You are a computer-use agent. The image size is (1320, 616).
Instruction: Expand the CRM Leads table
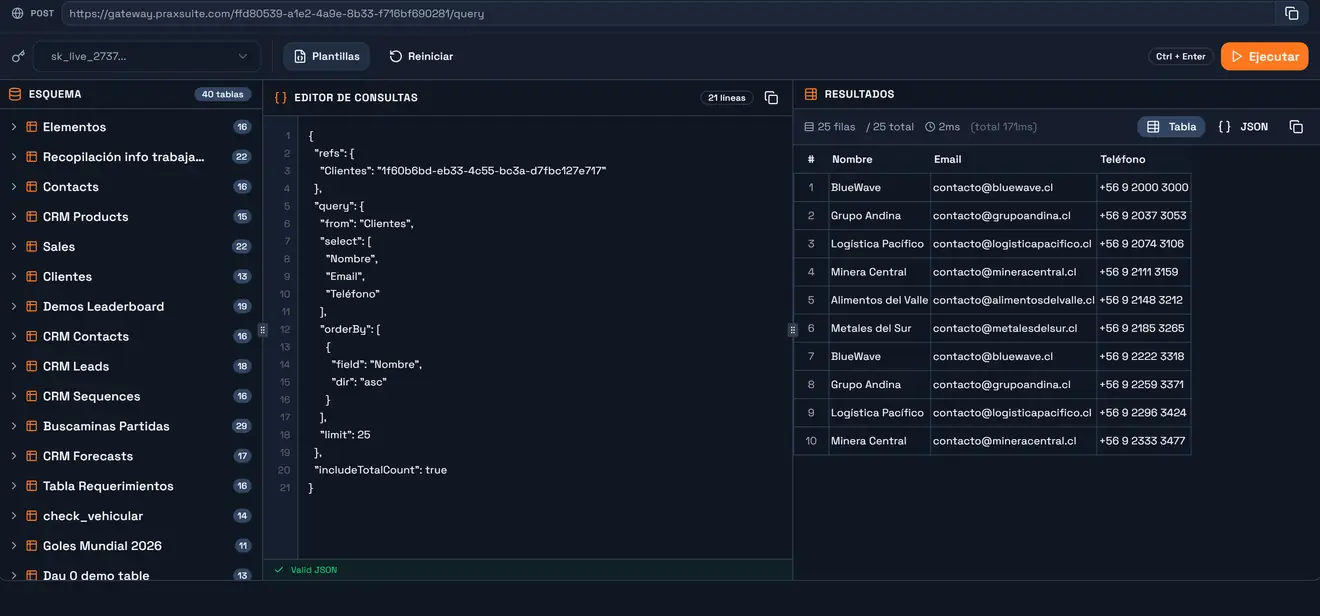[x=14, y=367]
